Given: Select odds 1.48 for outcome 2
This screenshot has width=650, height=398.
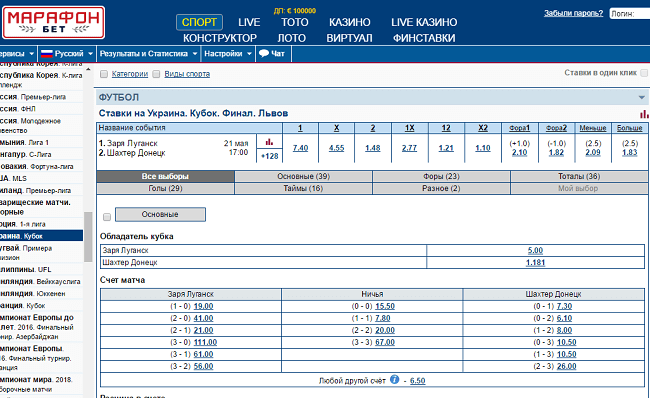Looking at the screenshot, I should (x=373, y=148).
